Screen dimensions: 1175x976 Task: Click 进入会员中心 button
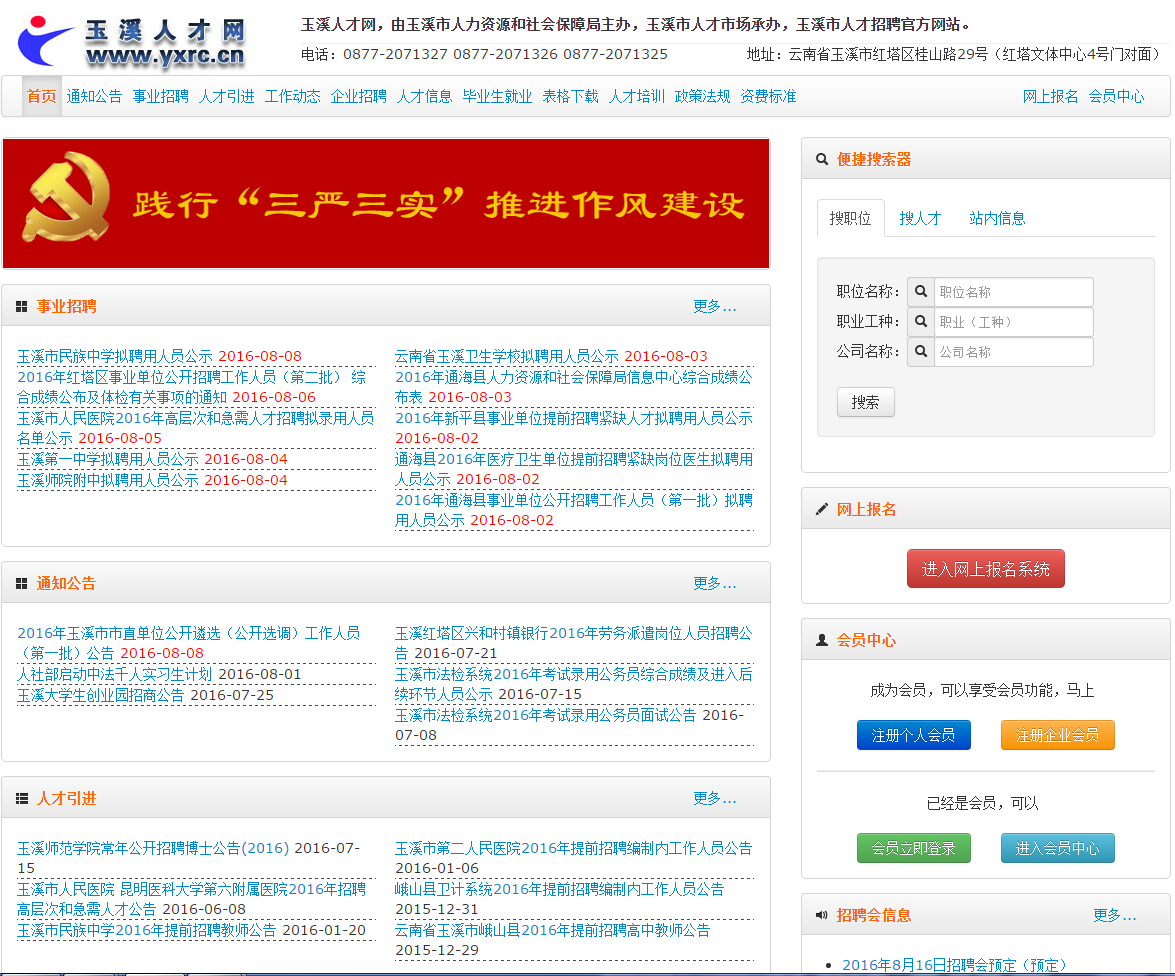[x=1057, y=848]
